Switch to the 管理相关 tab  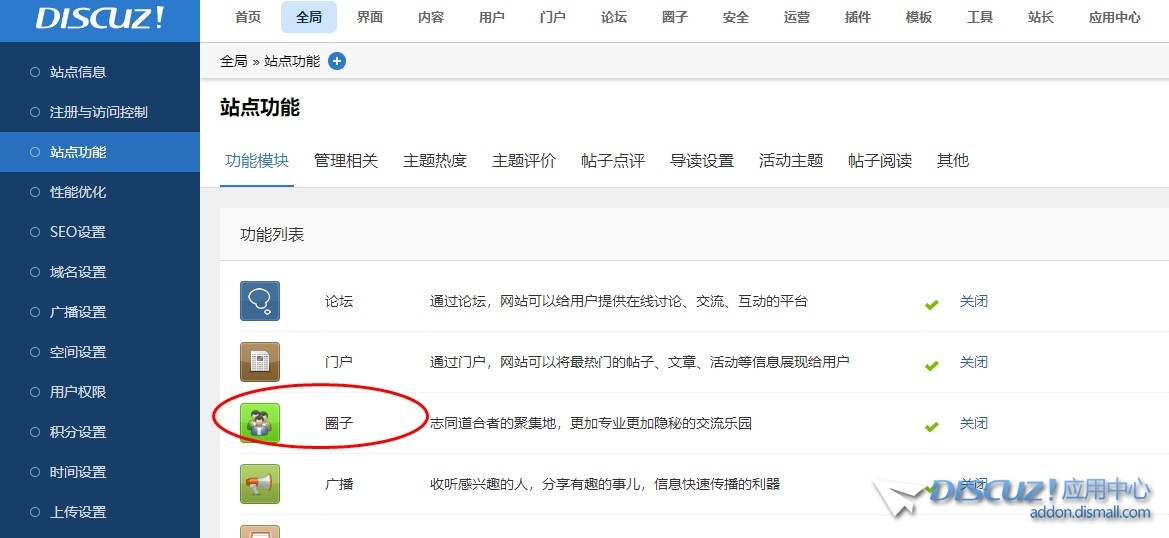[x=346, y=161]
